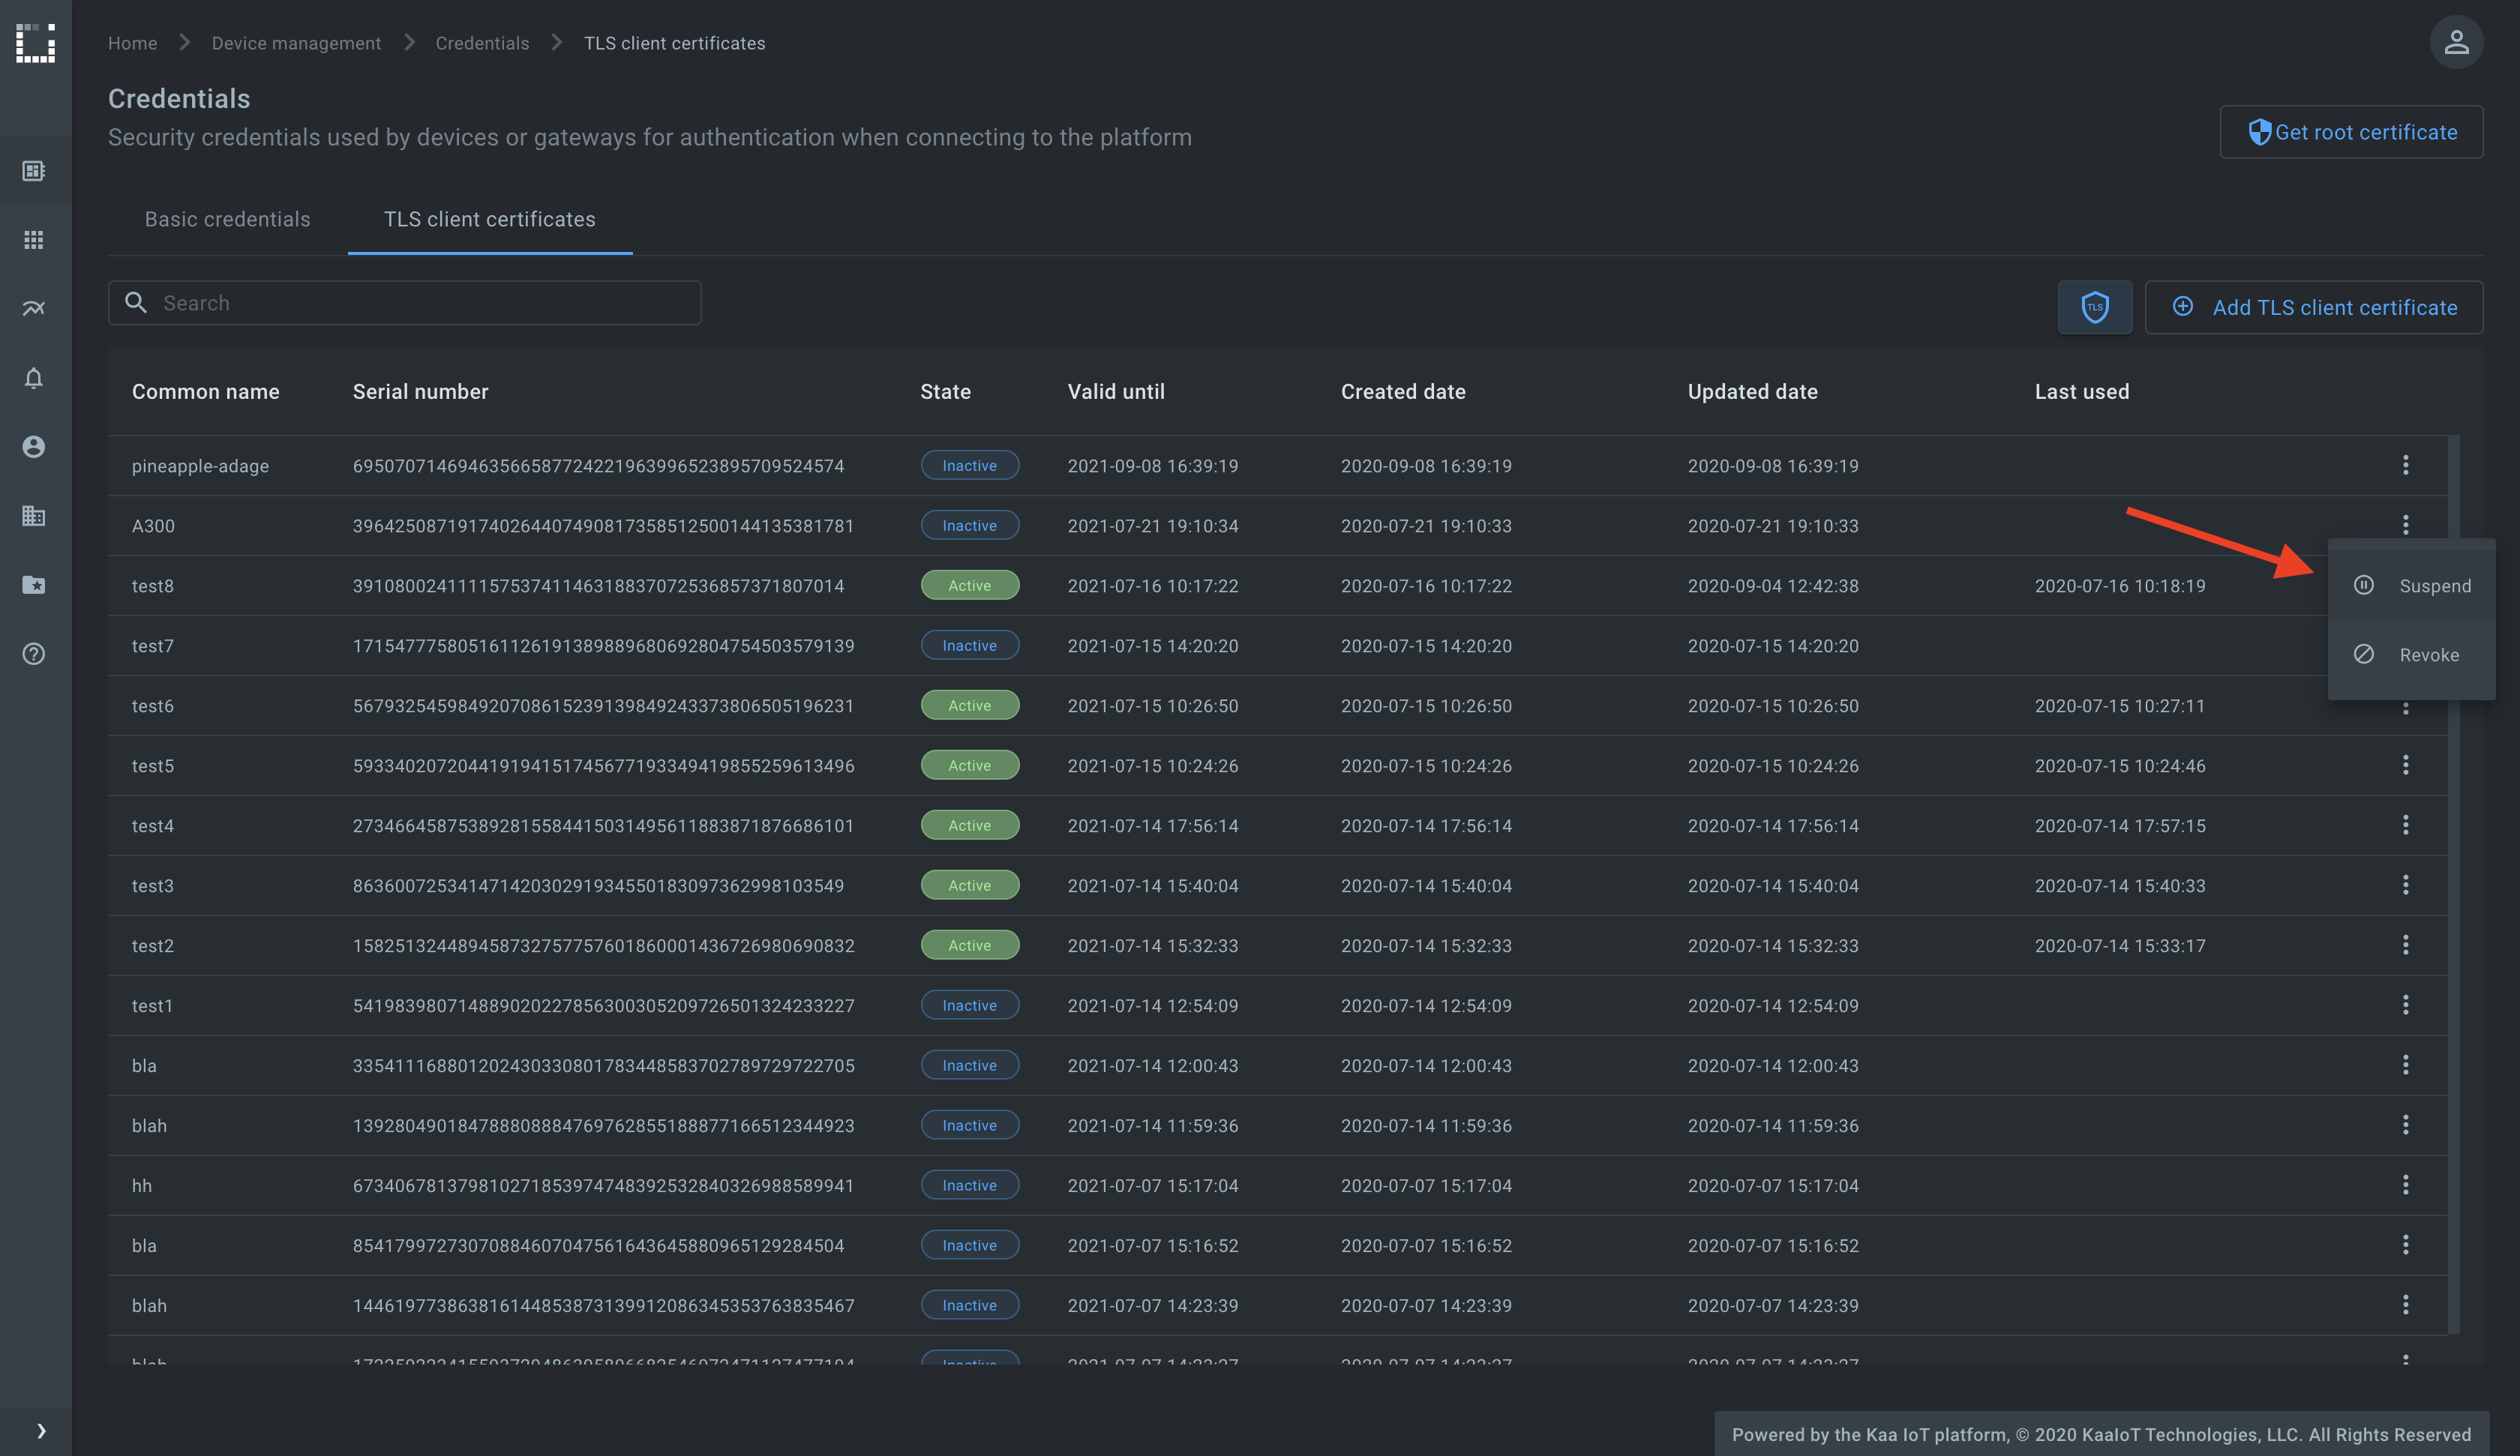Expand three-dot menu for test1 certificate
The width and height of the screenshot is (2520, 1456).
(x=2405, y=1005)
